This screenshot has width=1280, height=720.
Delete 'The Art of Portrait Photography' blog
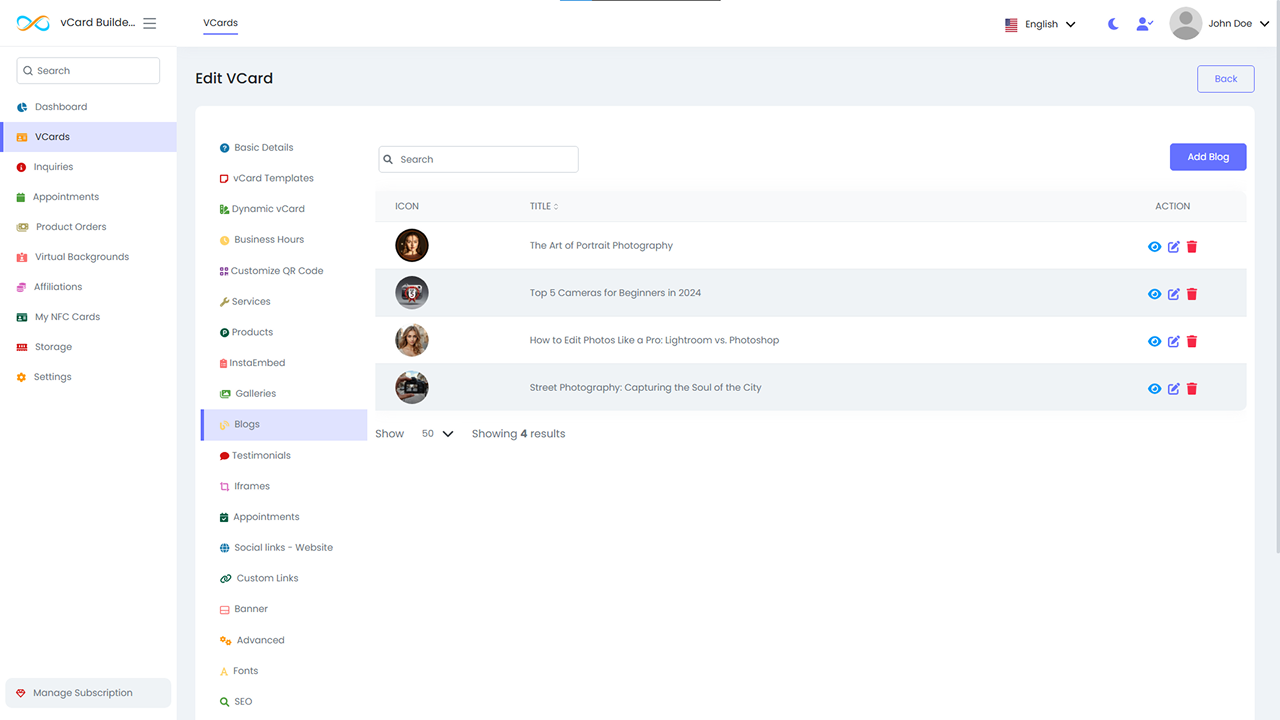(x=1192, y=247)
